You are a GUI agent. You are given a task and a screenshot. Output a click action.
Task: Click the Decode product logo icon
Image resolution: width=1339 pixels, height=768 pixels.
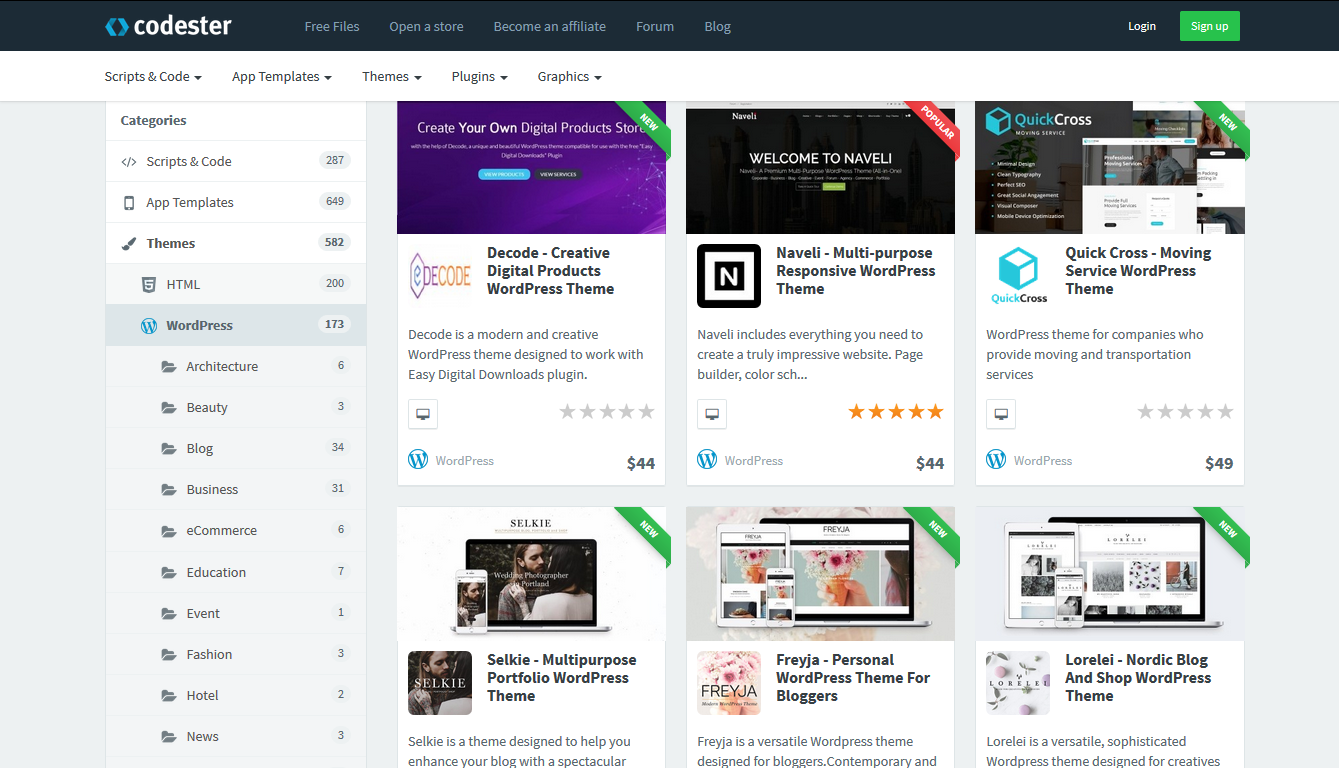tap(440, 276)
